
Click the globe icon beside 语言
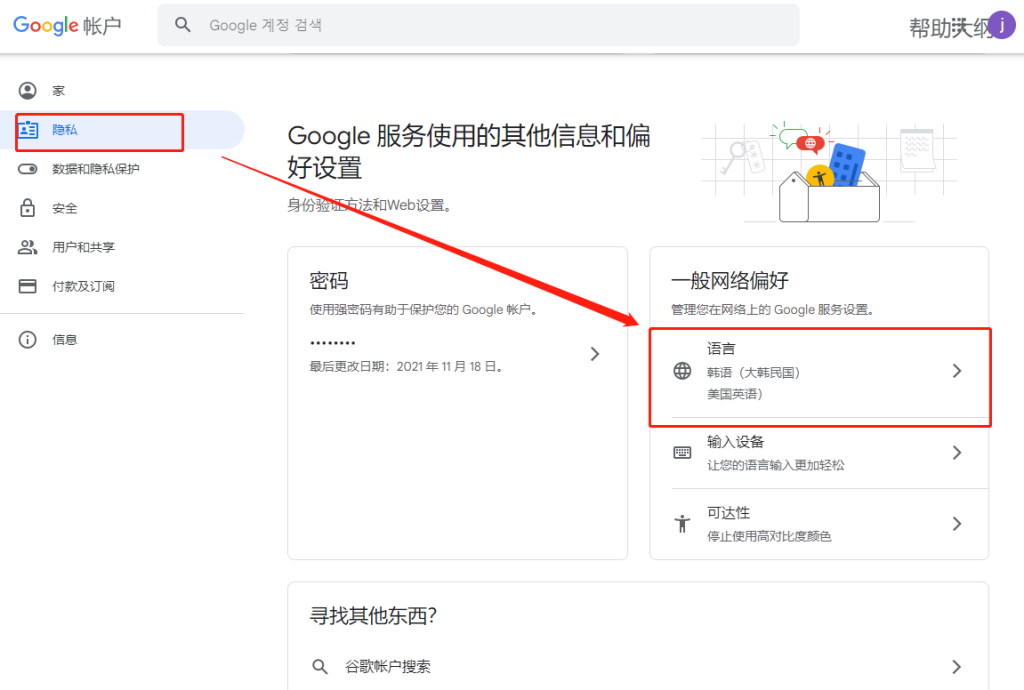[682, 371]
